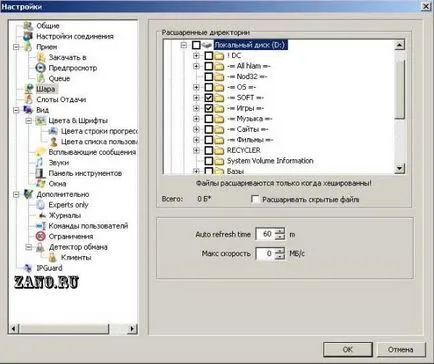Open the Звуки settings page
Screen dimensions: 434x364
[x=59, y=163]
